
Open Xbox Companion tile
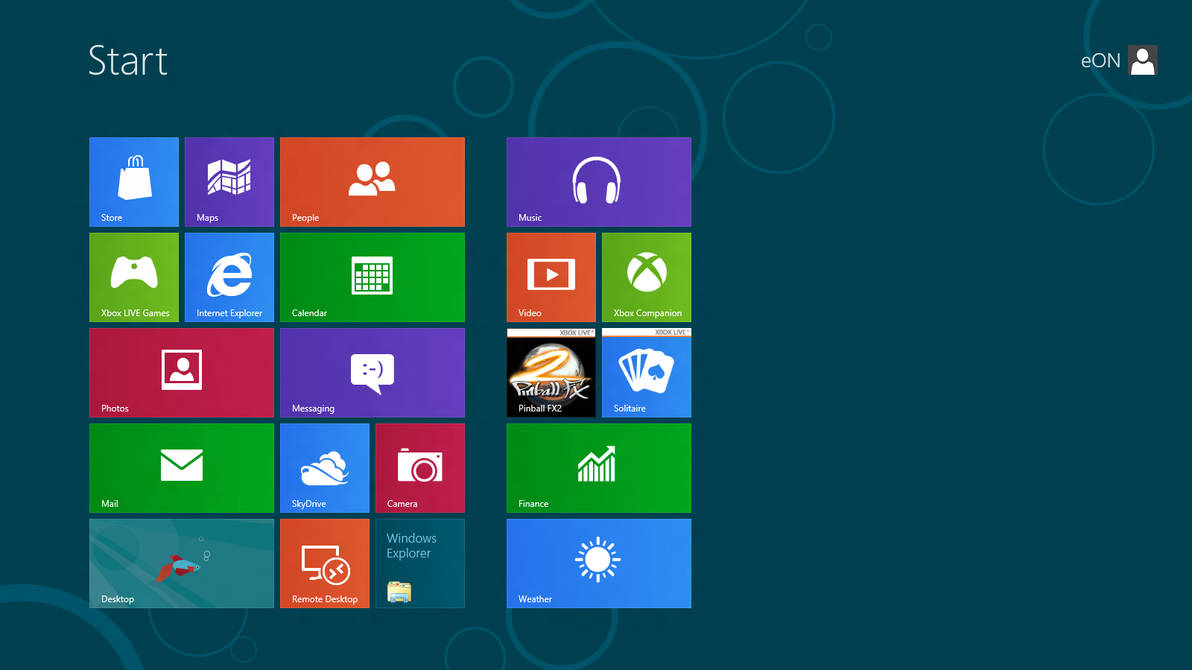tap(646, 277)
